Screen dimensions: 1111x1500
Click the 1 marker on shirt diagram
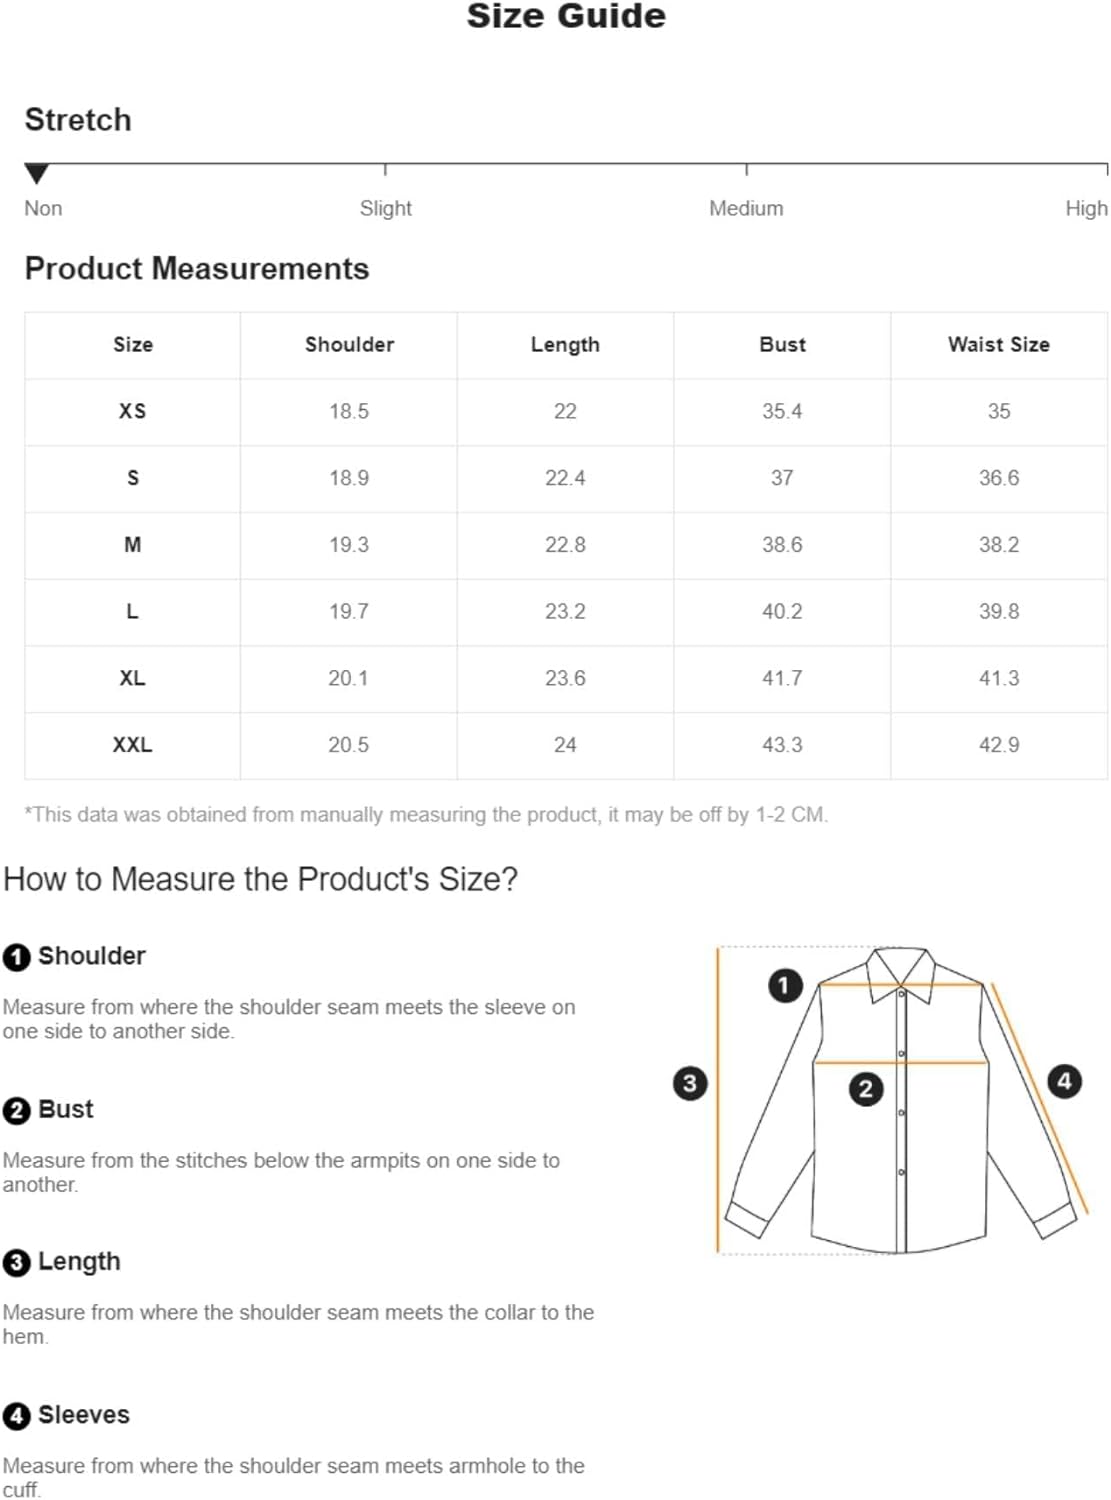pos(785,986)
